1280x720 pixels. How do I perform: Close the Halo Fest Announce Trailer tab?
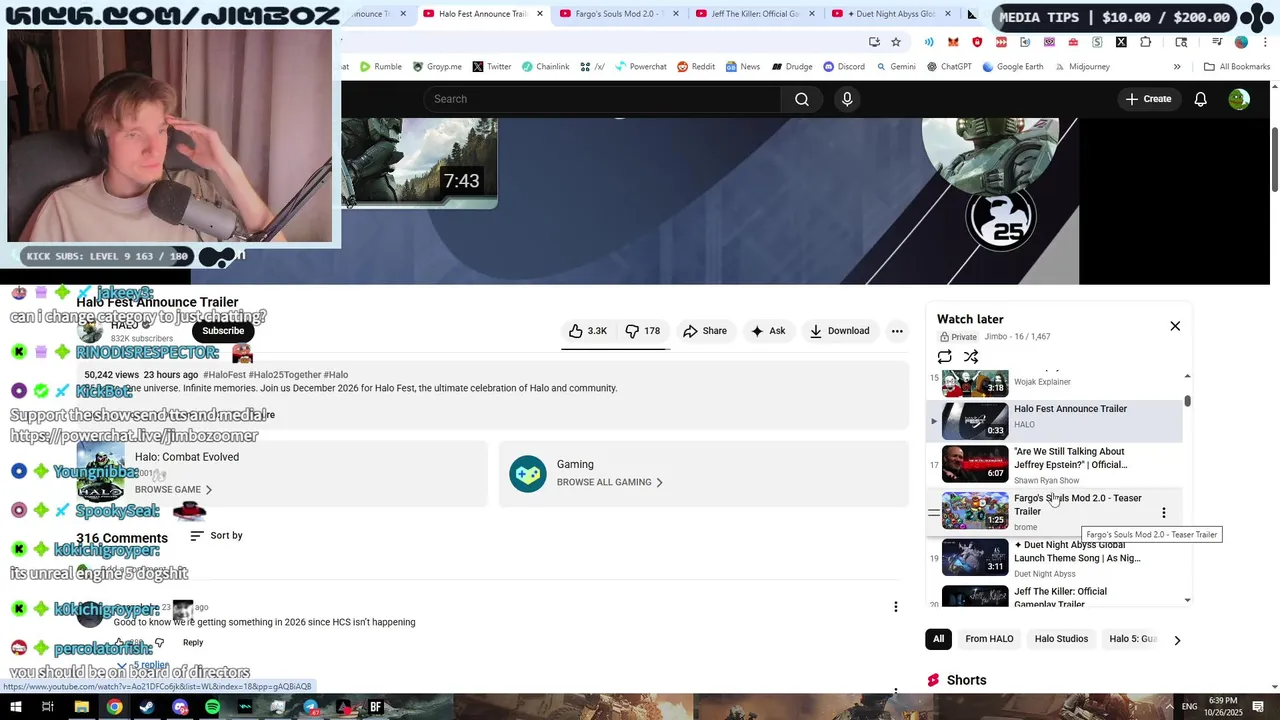[539, 14]
